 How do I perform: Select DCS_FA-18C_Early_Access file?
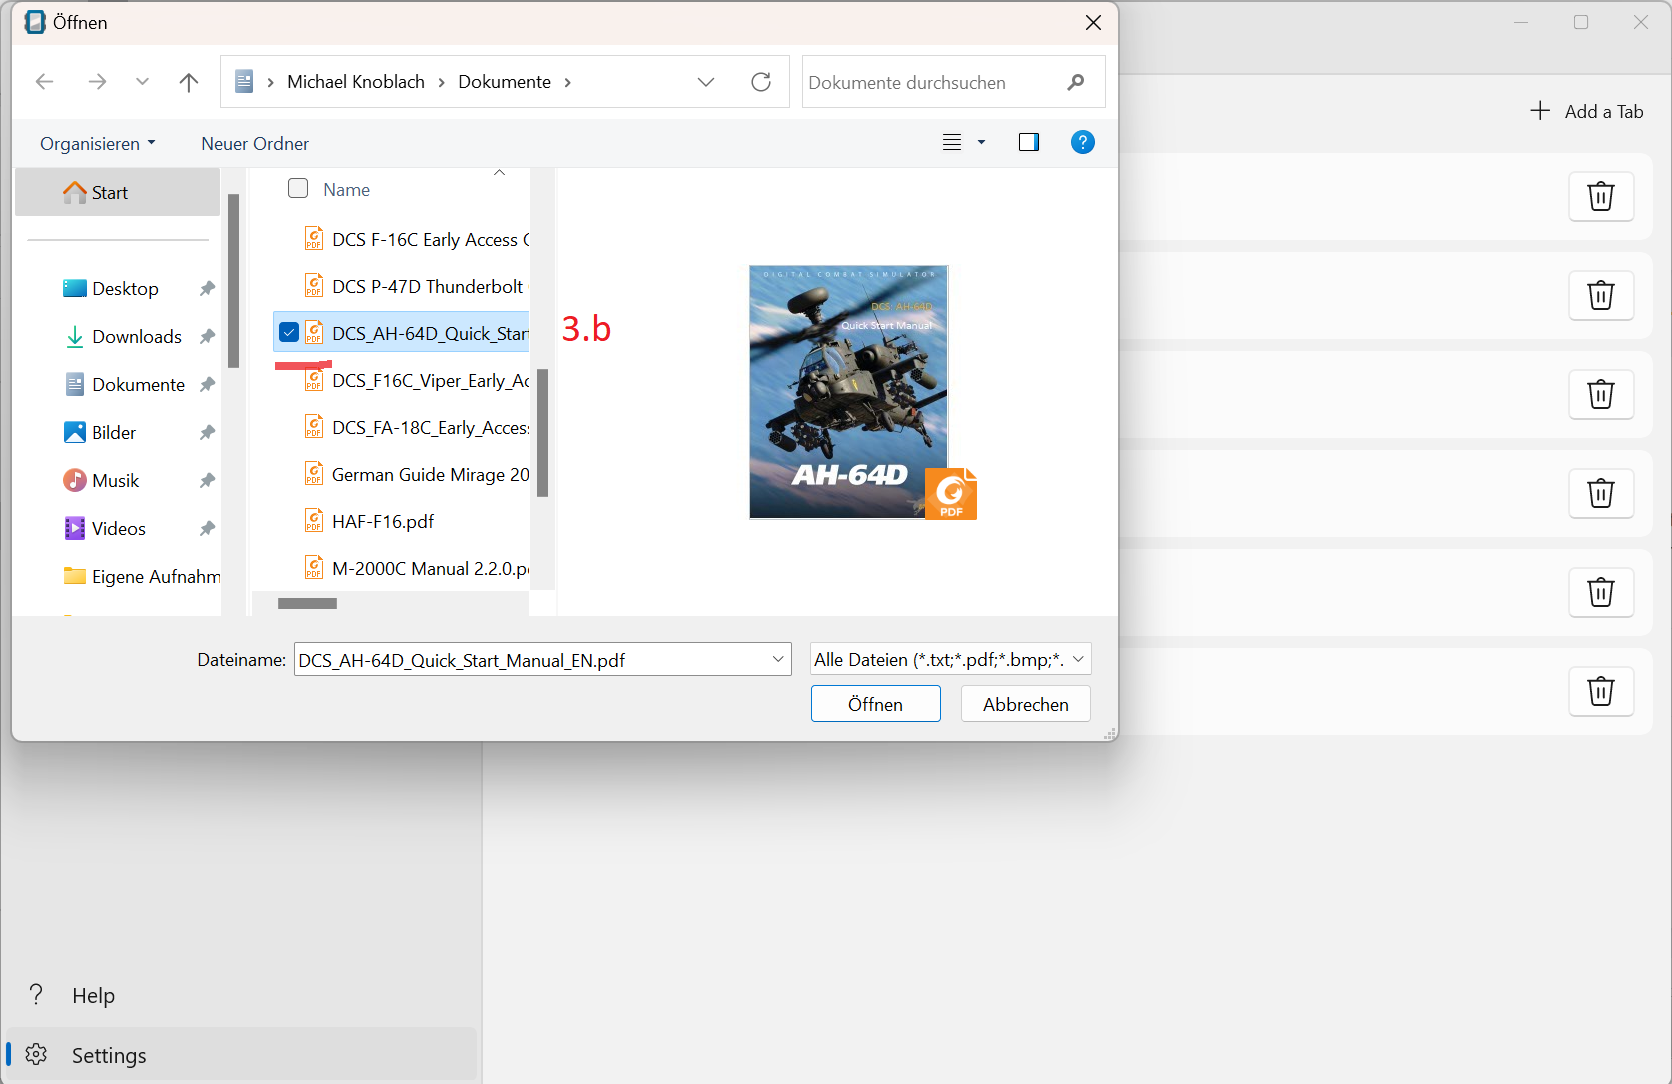416,428
